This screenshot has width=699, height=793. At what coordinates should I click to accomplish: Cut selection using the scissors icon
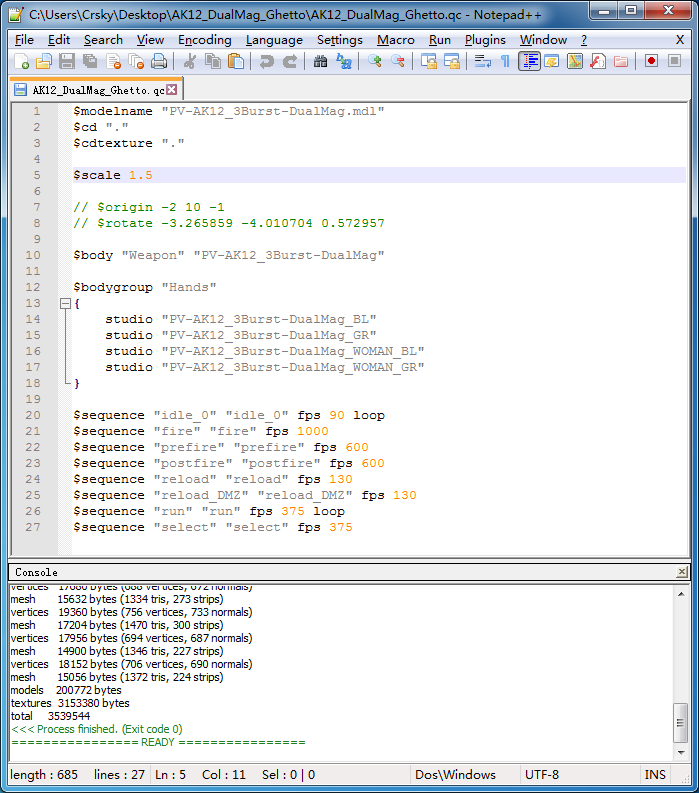click(189, 62)
